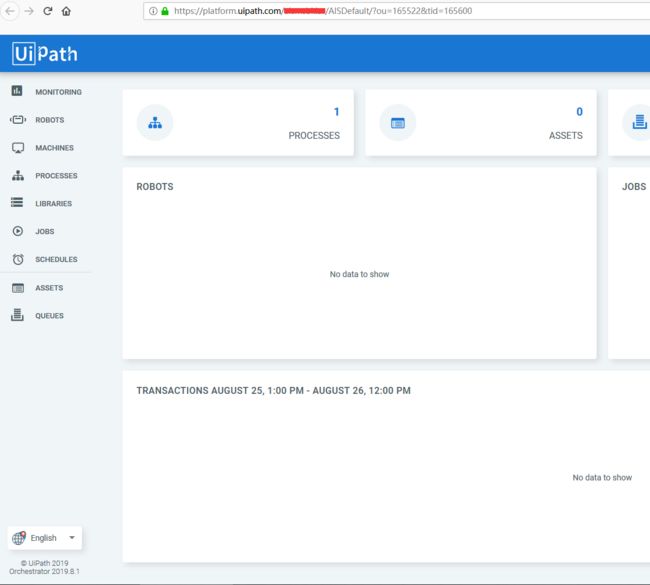Open the Assets menu item in sidebar

point(49,288)
